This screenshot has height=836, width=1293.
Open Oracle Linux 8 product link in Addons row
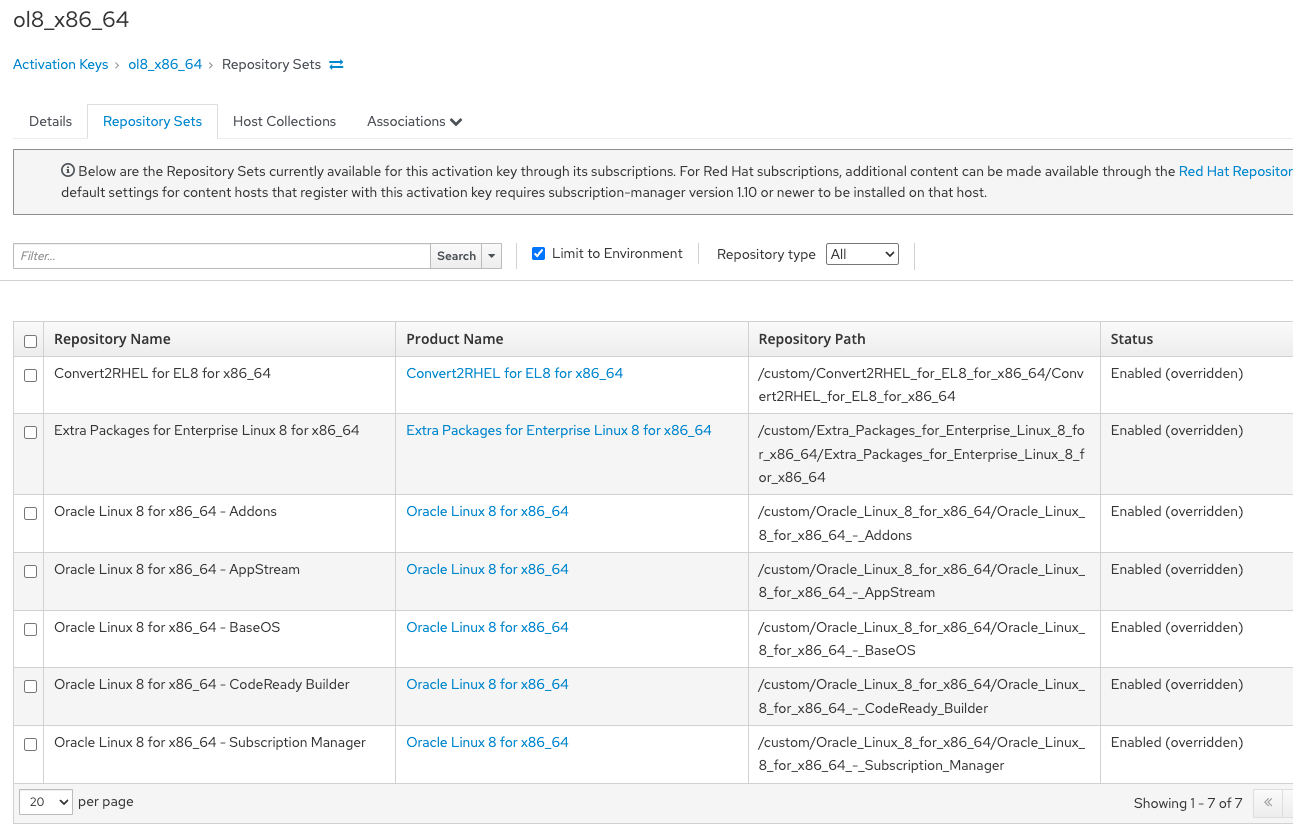[487, 511]
